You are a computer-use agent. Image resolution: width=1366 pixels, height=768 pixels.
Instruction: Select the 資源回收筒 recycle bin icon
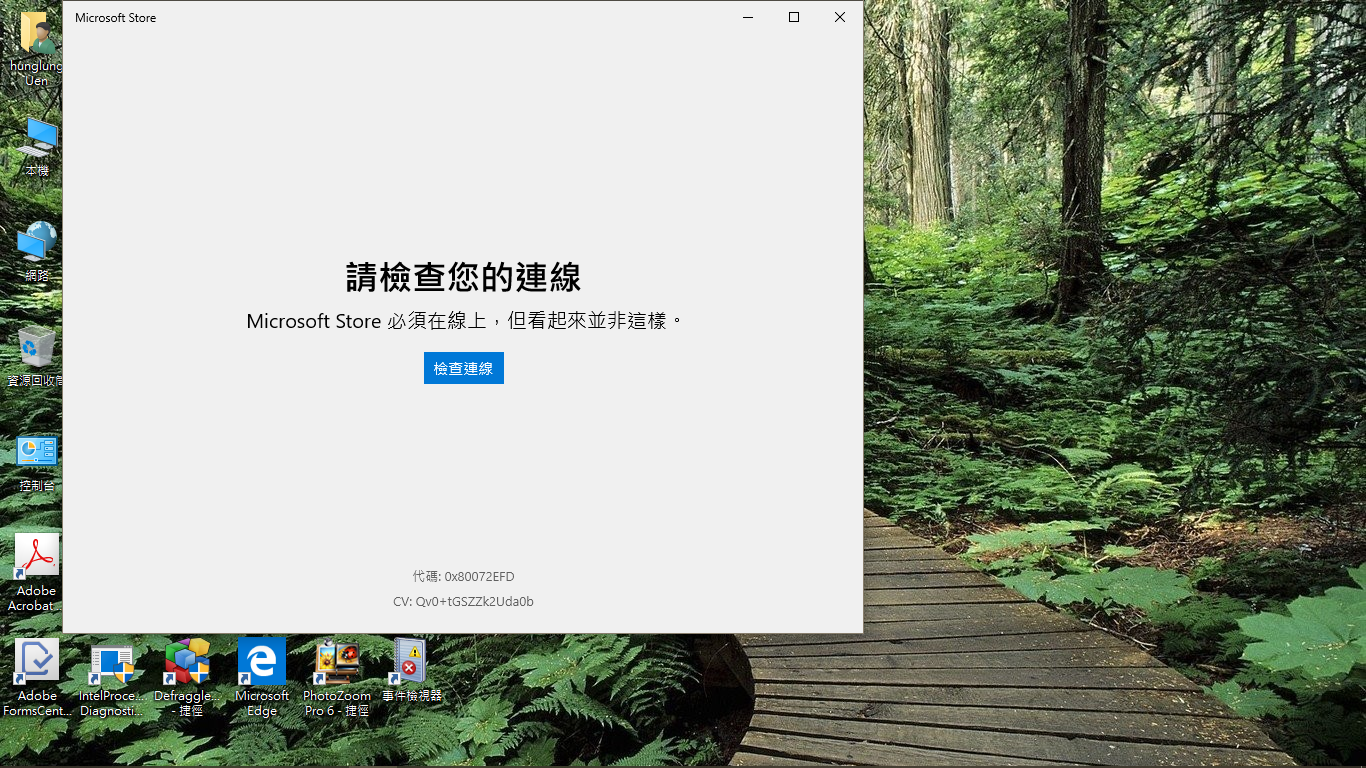coord(37,357)
